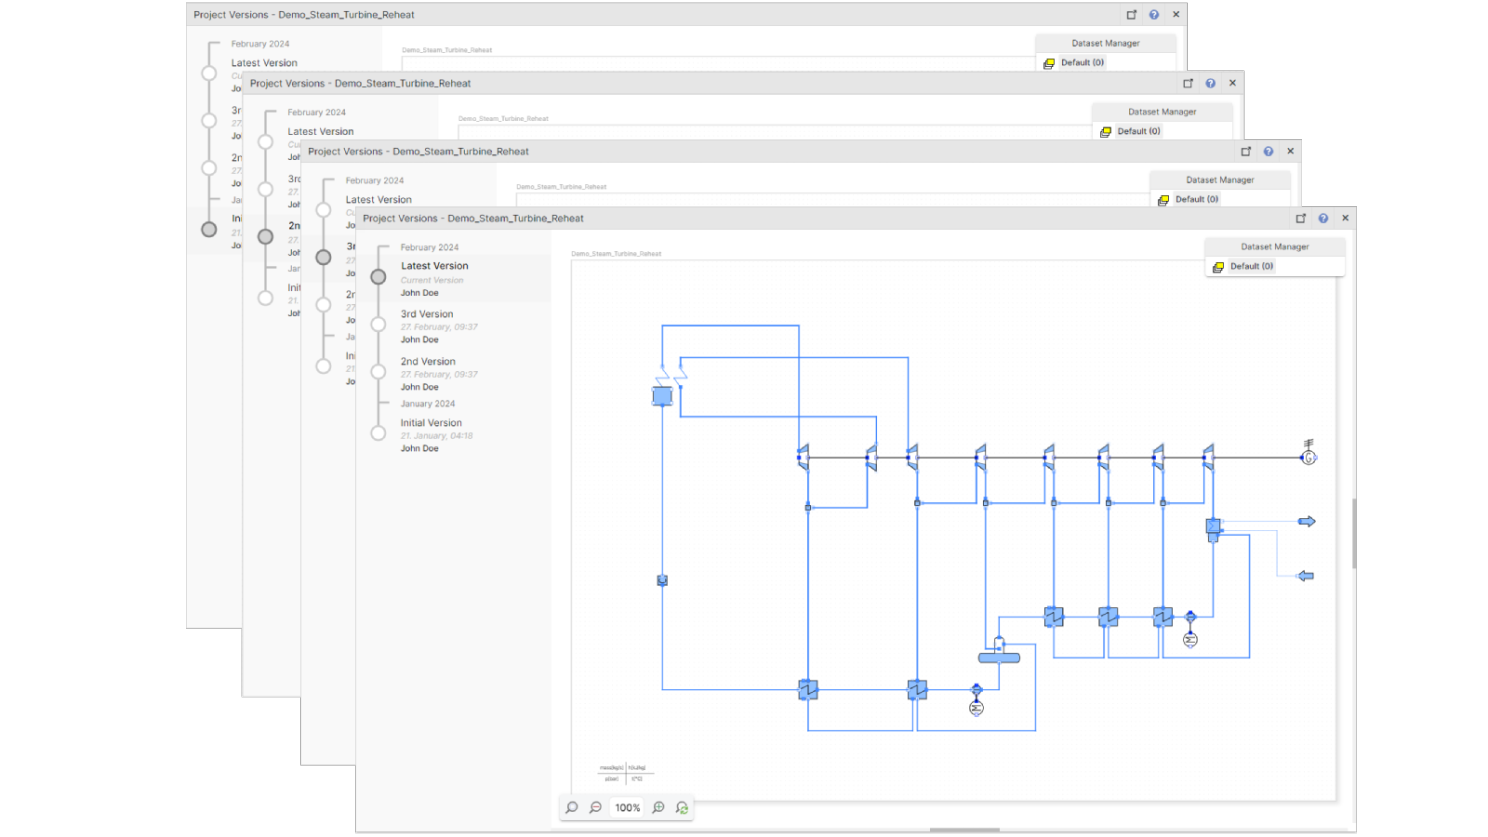Open help in the frontmost Project Versions window
1488x837 pixels.
click(1323, 218)
